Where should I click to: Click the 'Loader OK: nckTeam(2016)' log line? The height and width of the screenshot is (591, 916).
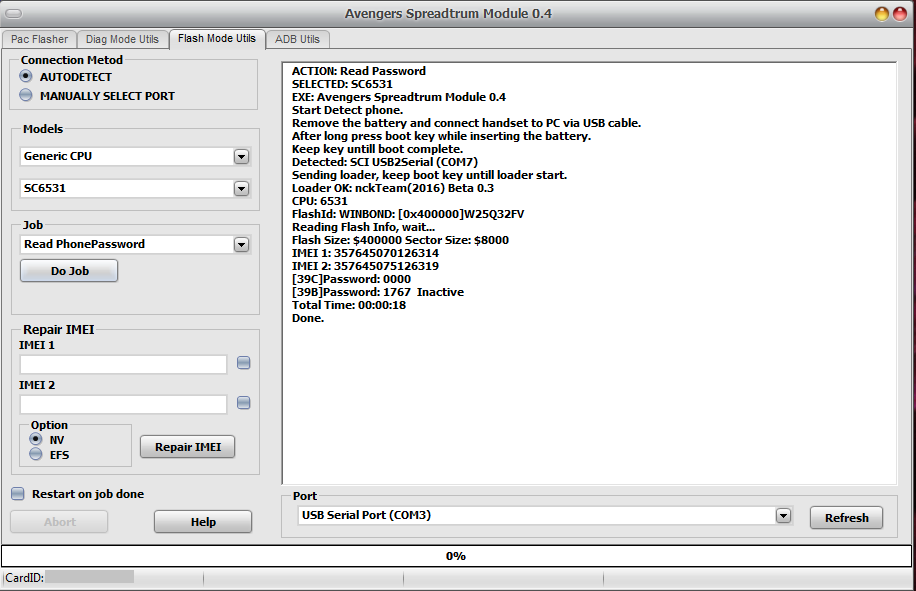(393, 188)
